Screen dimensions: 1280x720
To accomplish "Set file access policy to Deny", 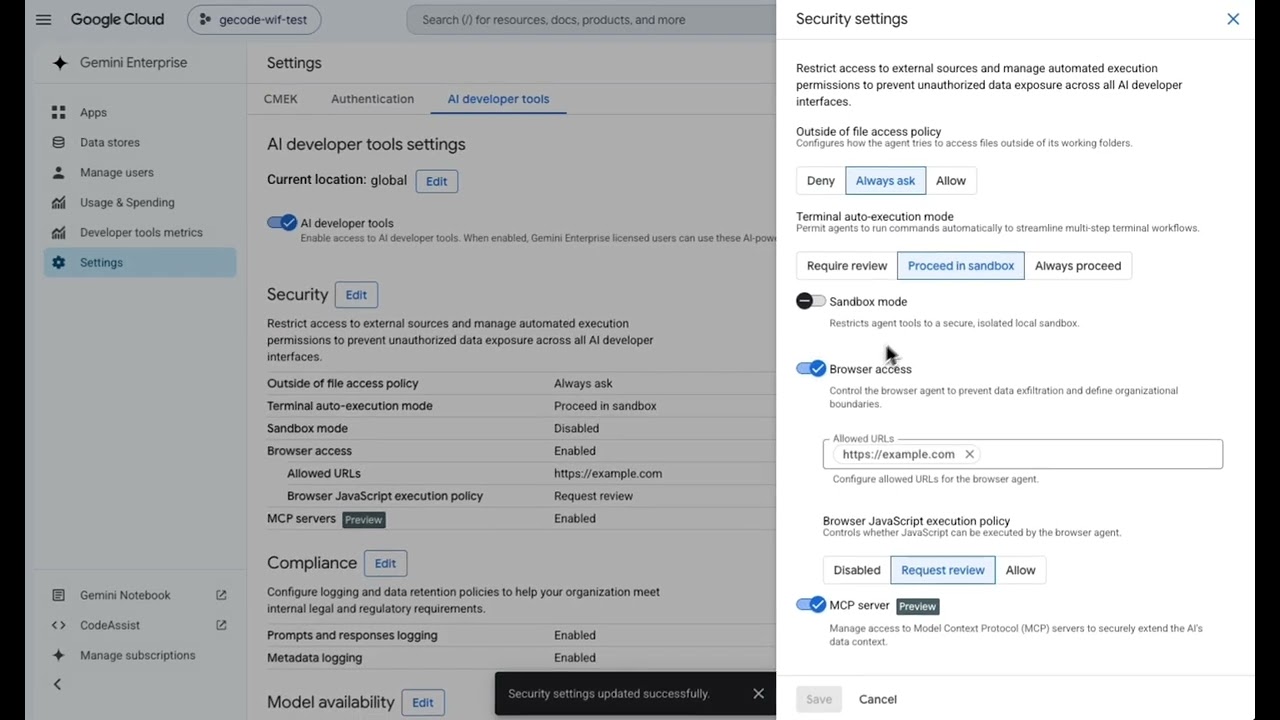I will point(821,181).
